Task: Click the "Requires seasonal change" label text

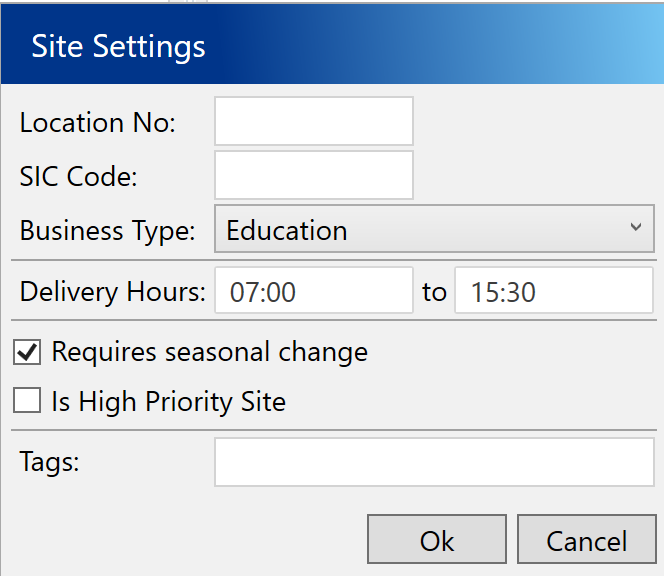Action: click(x=210, y=352)
